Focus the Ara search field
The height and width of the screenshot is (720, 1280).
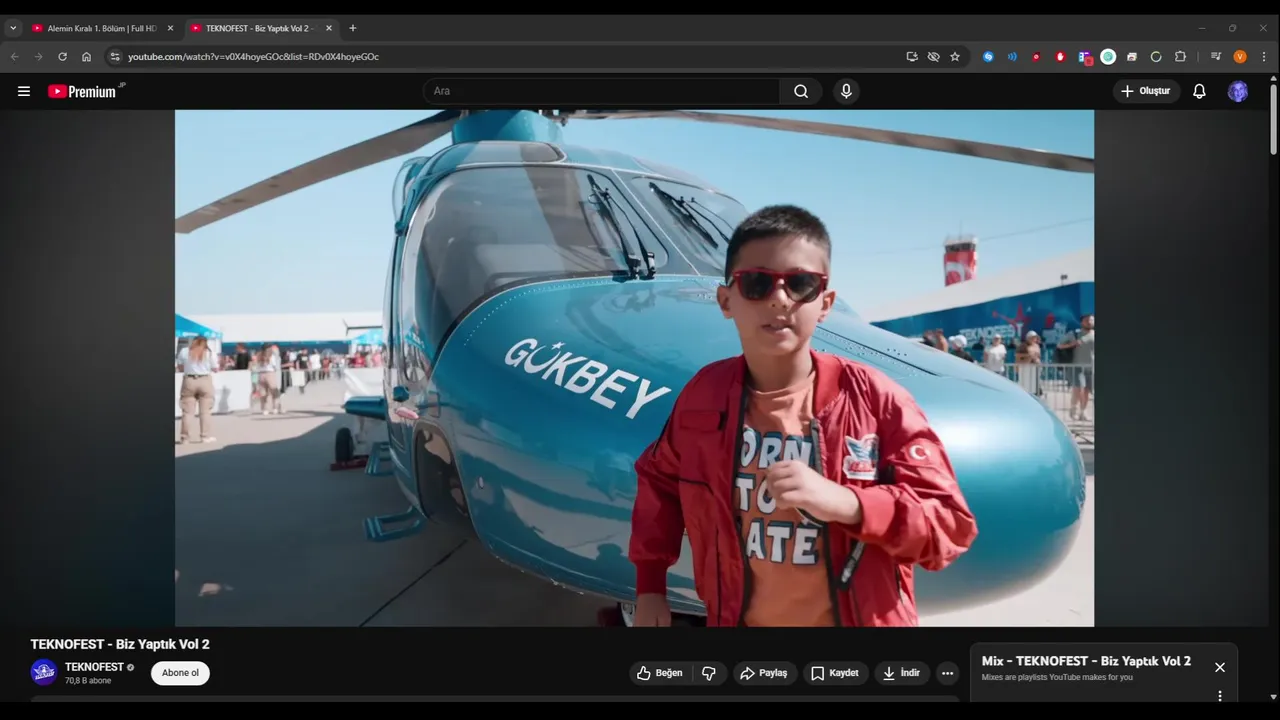[601, 91]
